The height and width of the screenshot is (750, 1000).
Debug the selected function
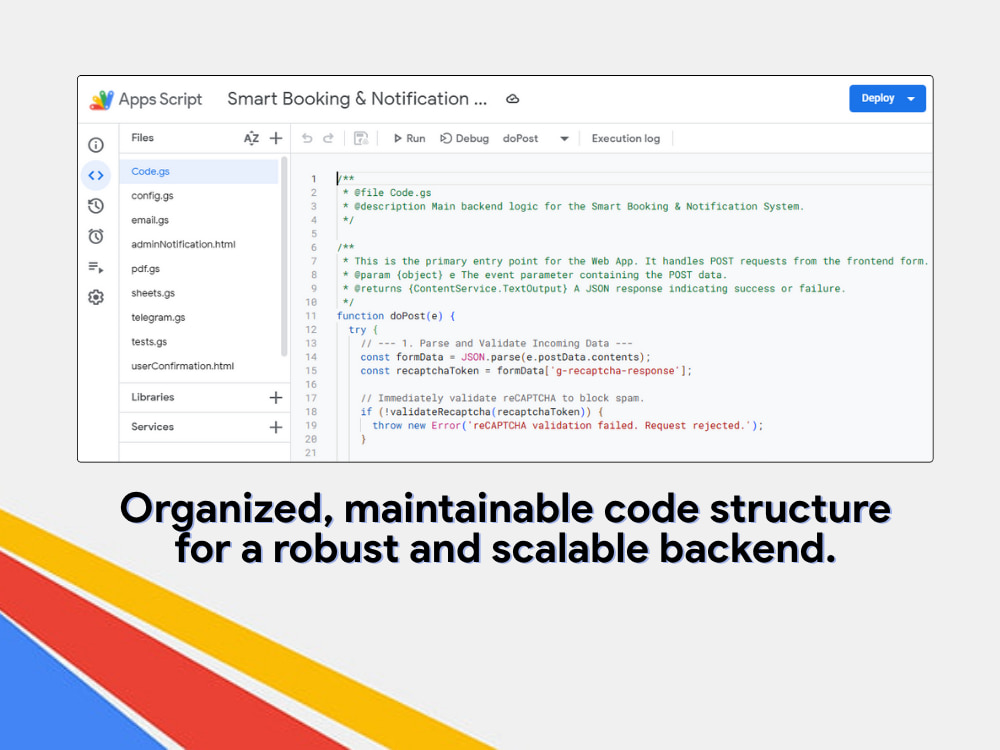click(x=464, y=138)
